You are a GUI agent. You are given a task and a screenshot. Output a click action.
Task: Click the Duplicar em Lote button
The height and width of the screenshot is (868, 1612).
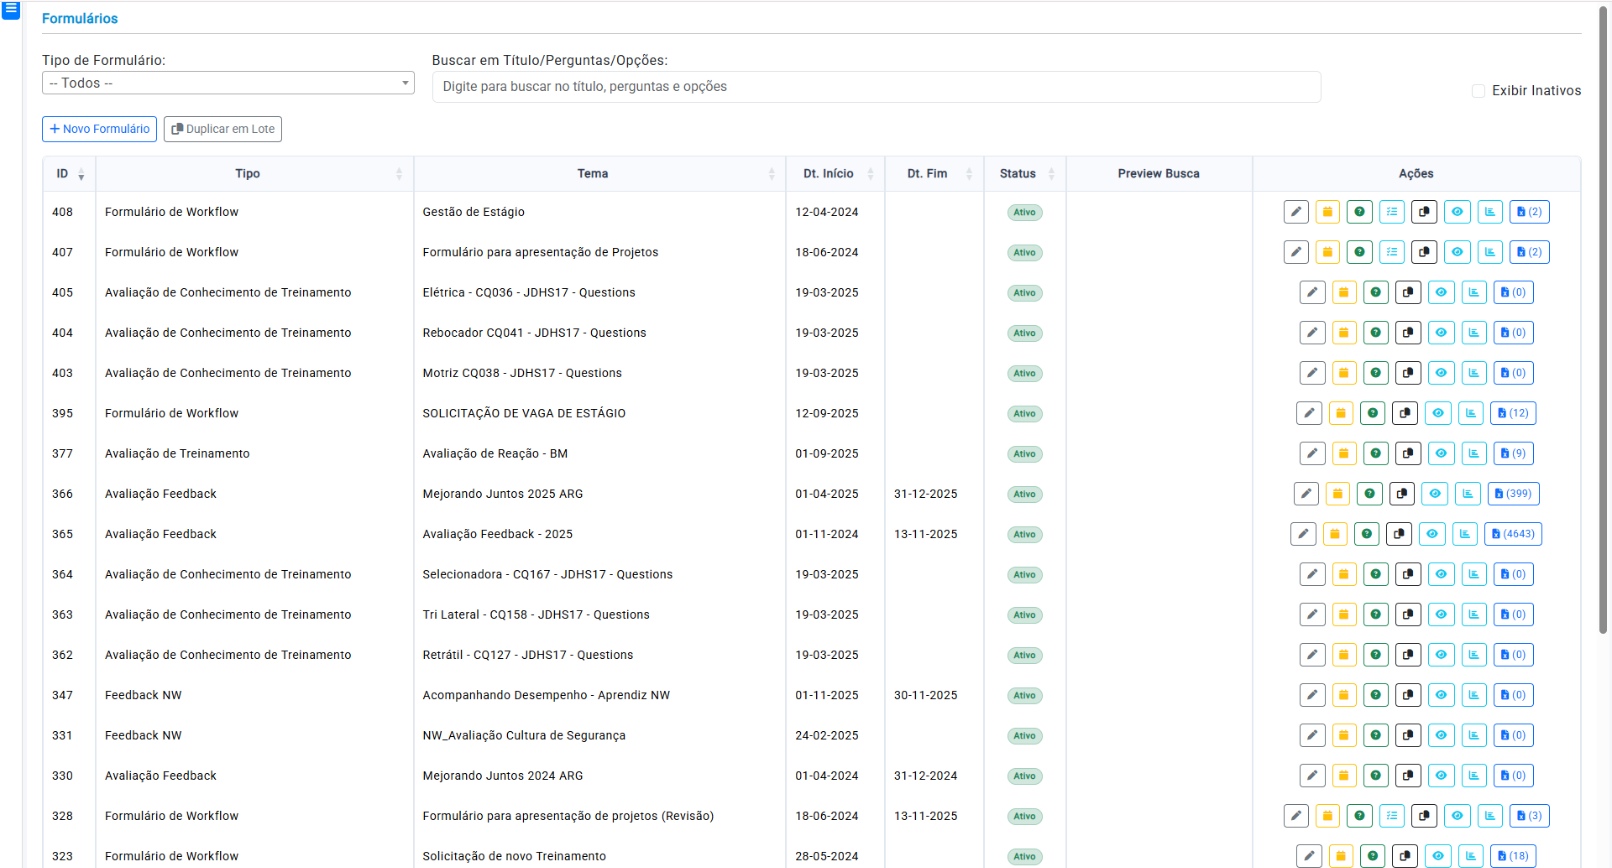point(223,129)
